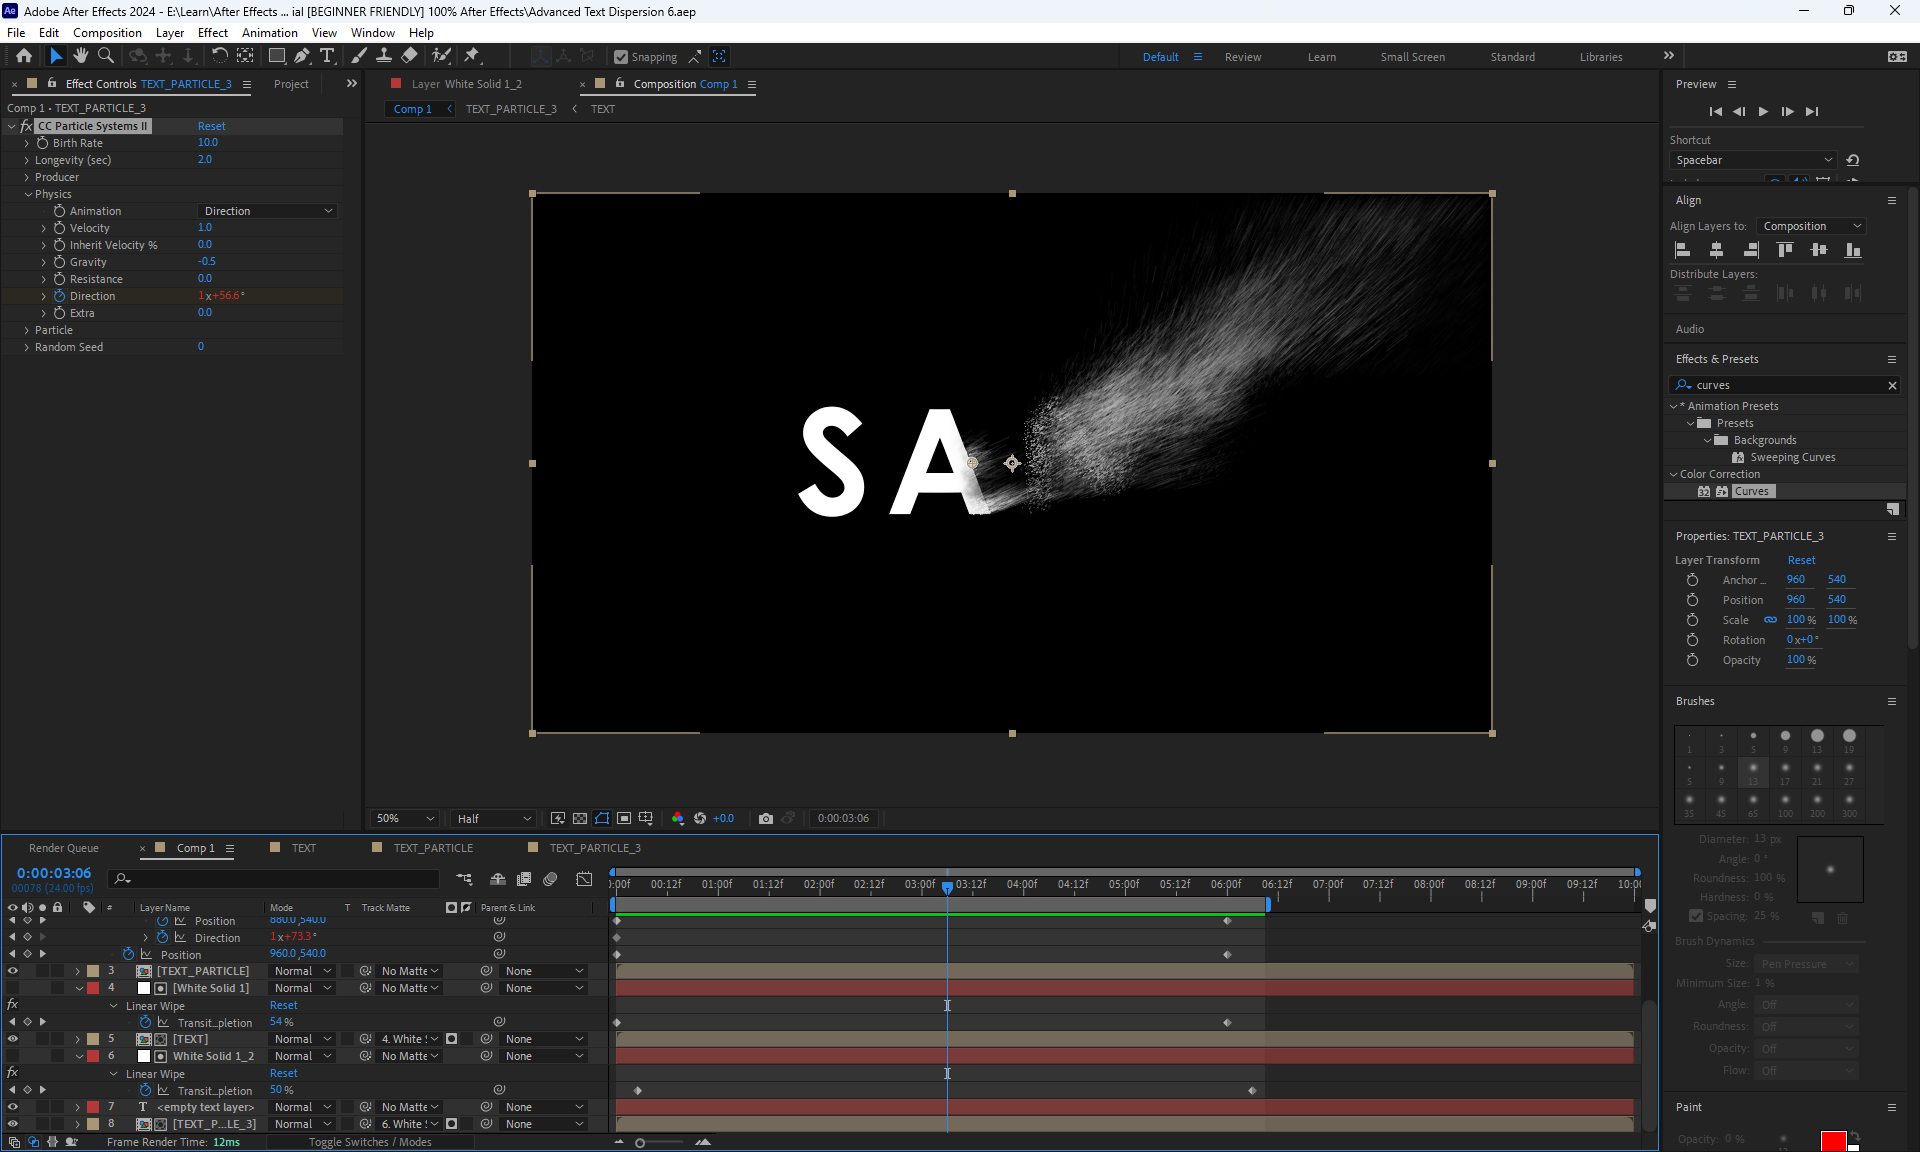This screenshot has height=1152, width=1920.
Task: Select the Zoom tool in toolbar
Action: tap(105, 56)
